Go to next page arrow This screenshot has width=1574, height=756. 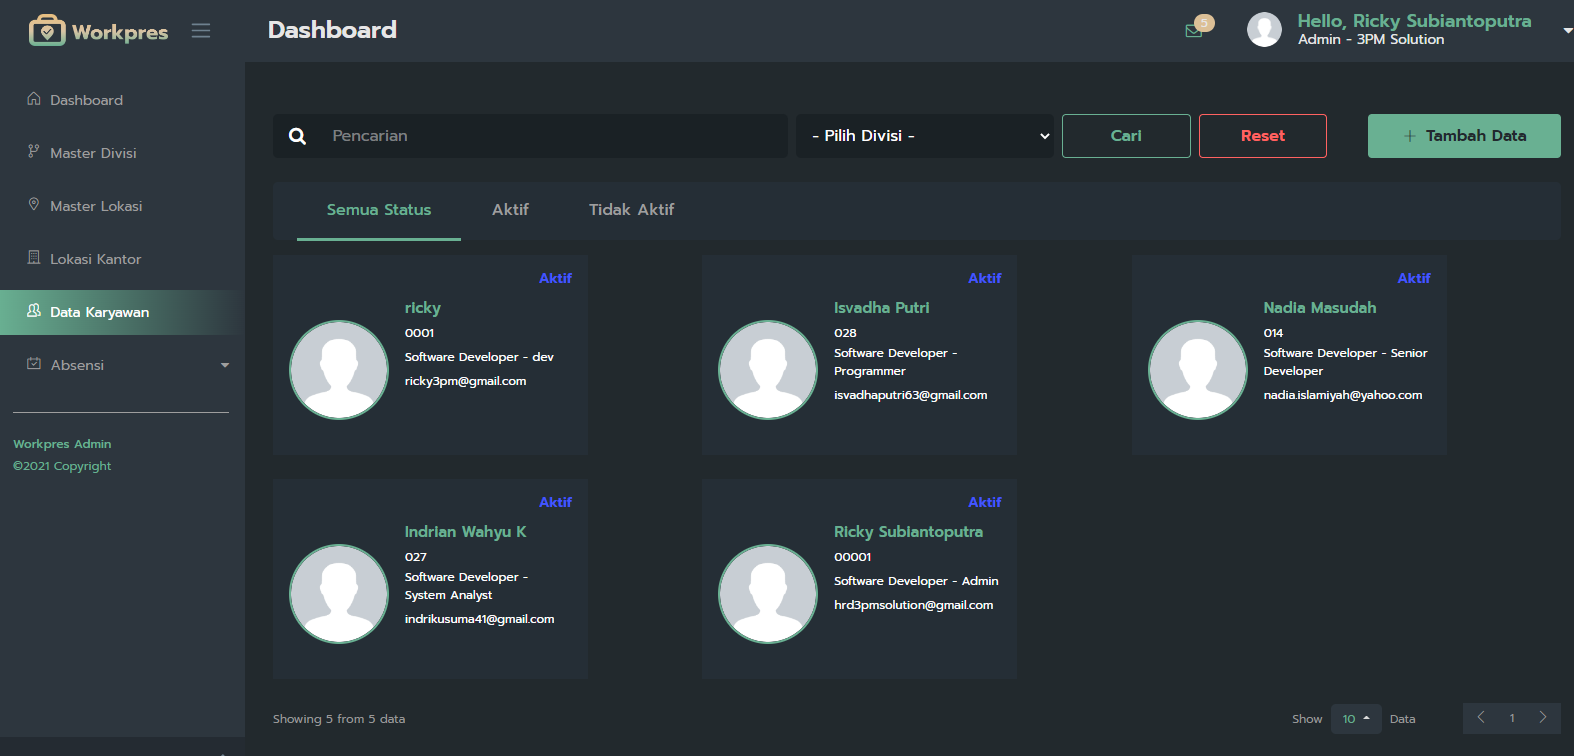(x=1543, y=718)
